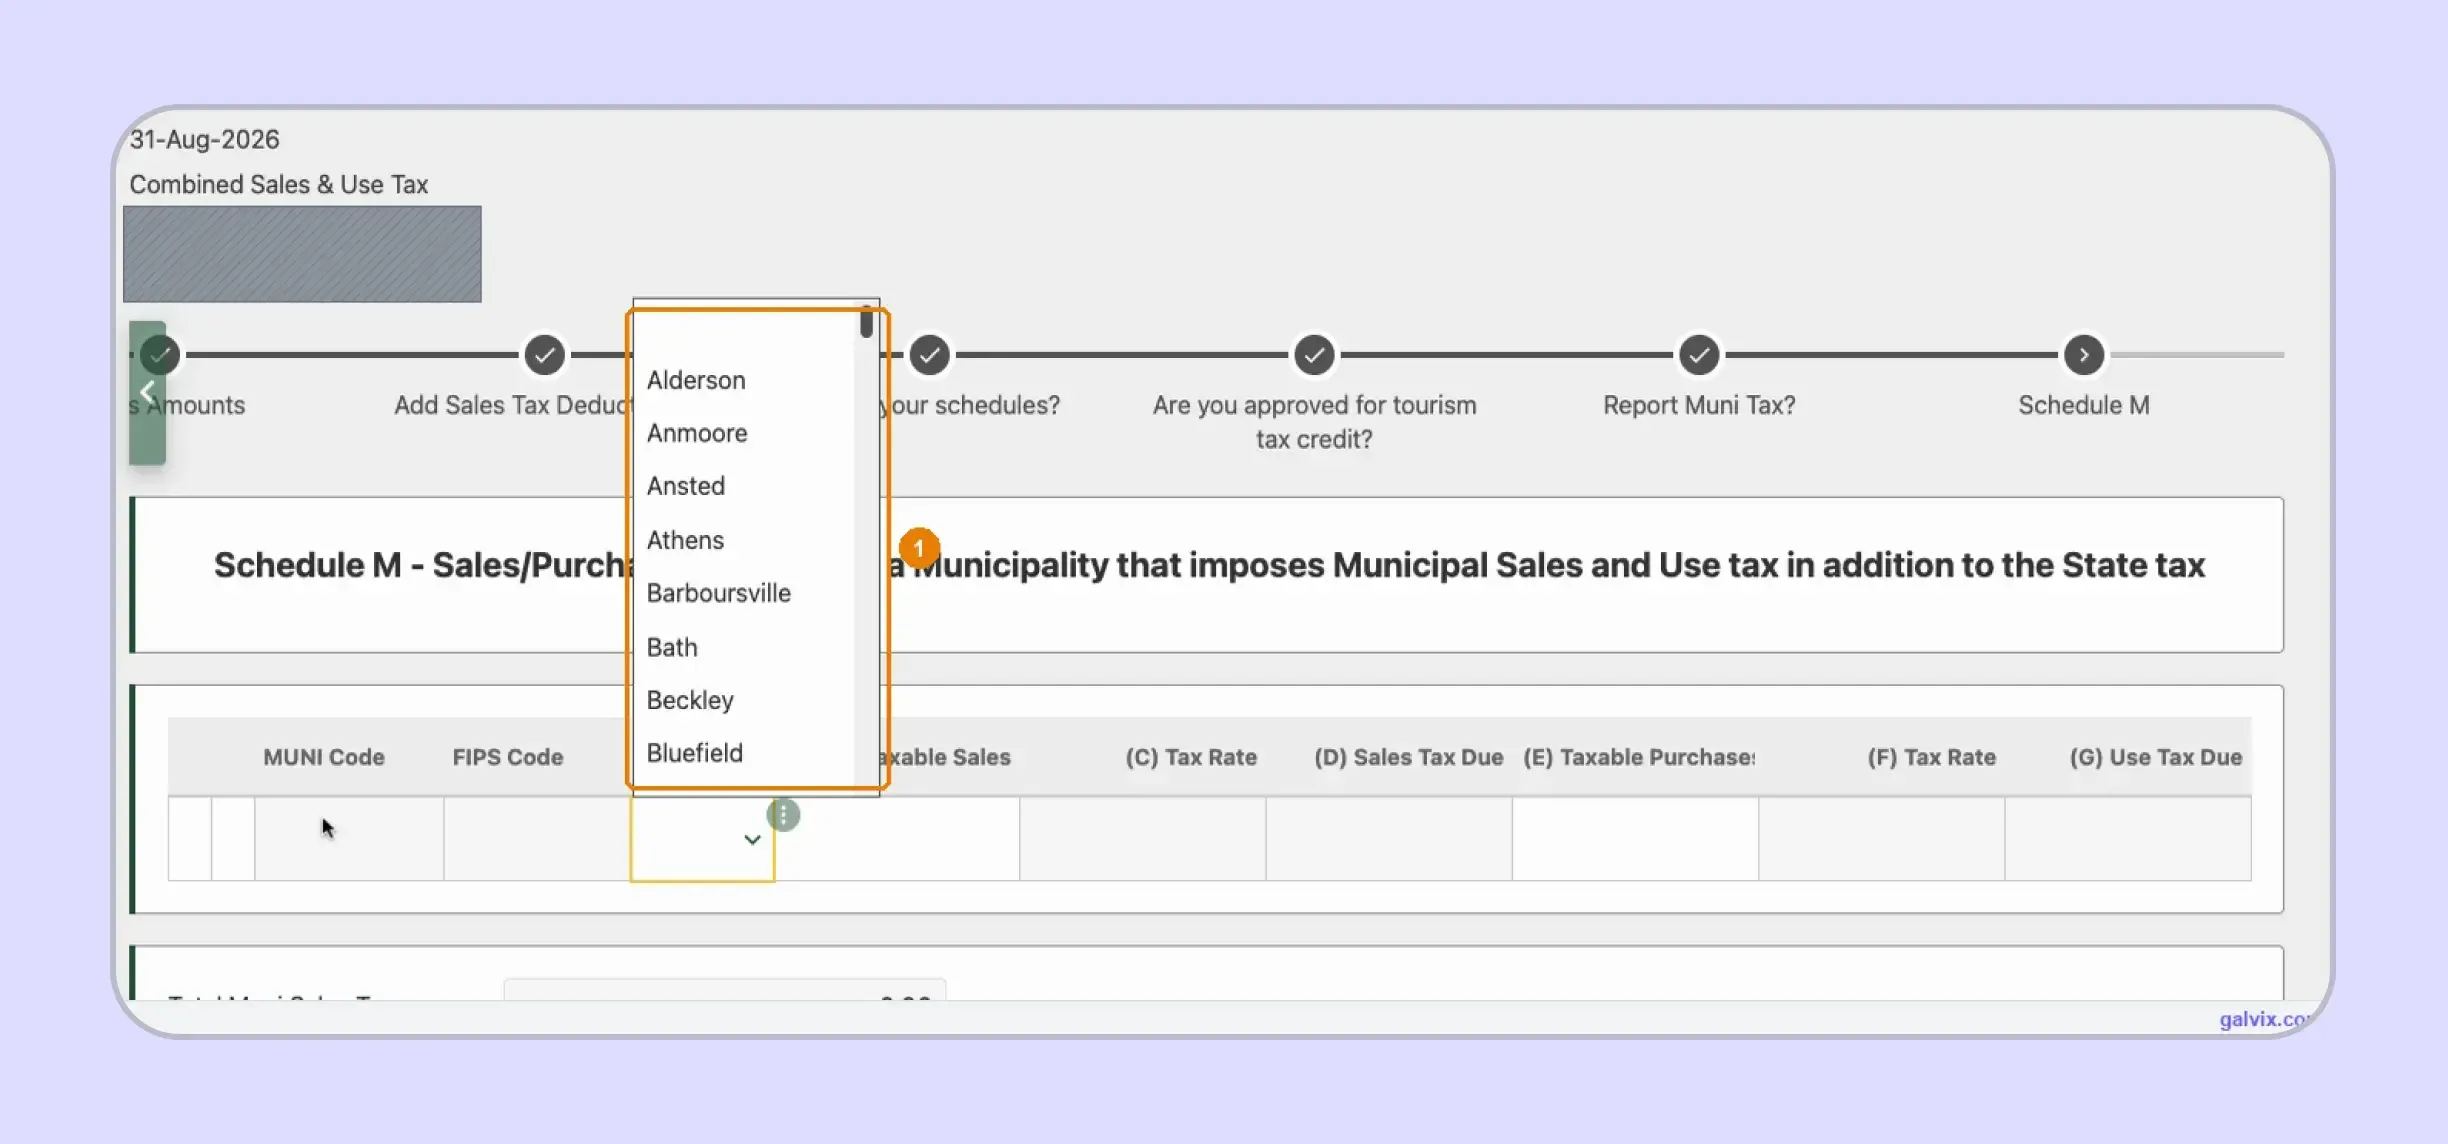Click the MUNI Code column header
Screen dimensions: 2448x1144
tap(324, 757)
